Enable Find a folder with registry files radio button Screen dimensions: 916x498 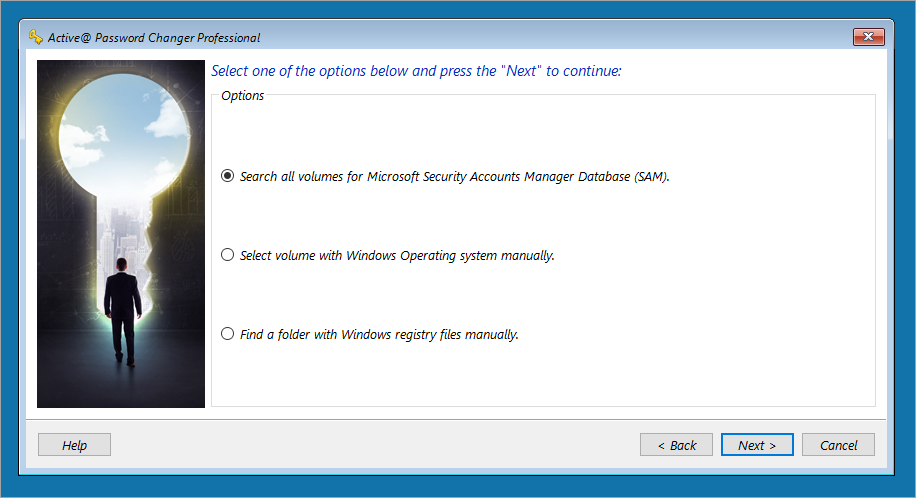coord(228,334)
